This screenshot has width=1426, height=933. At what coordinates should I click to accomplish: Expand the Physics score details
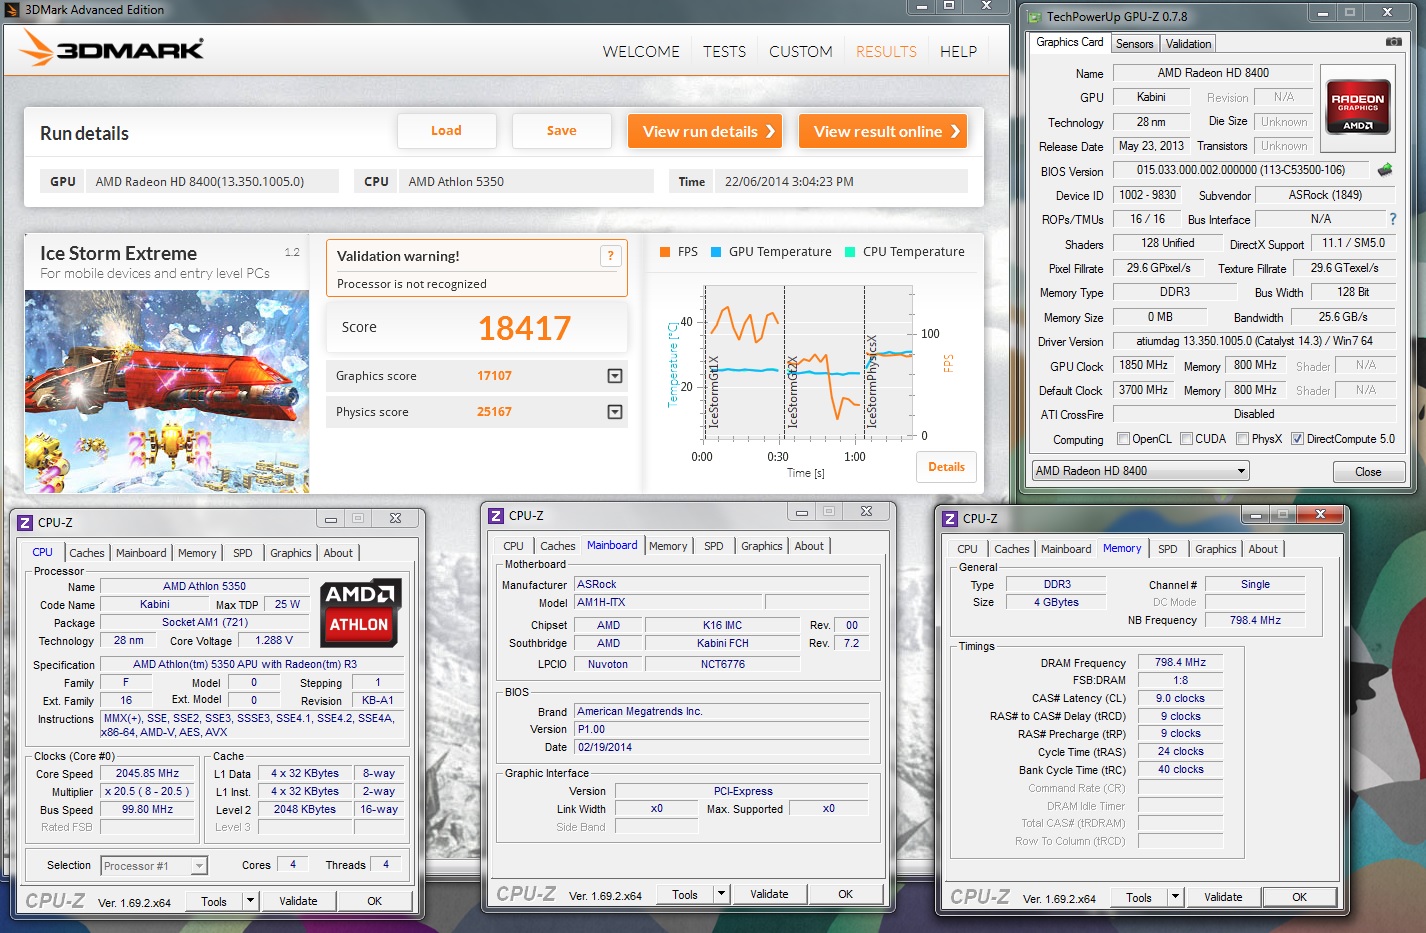[x=615, y=412]
